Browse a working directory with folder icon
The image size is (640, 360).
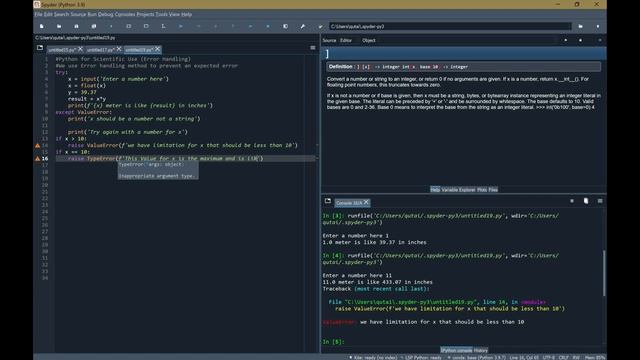[580, 26]
